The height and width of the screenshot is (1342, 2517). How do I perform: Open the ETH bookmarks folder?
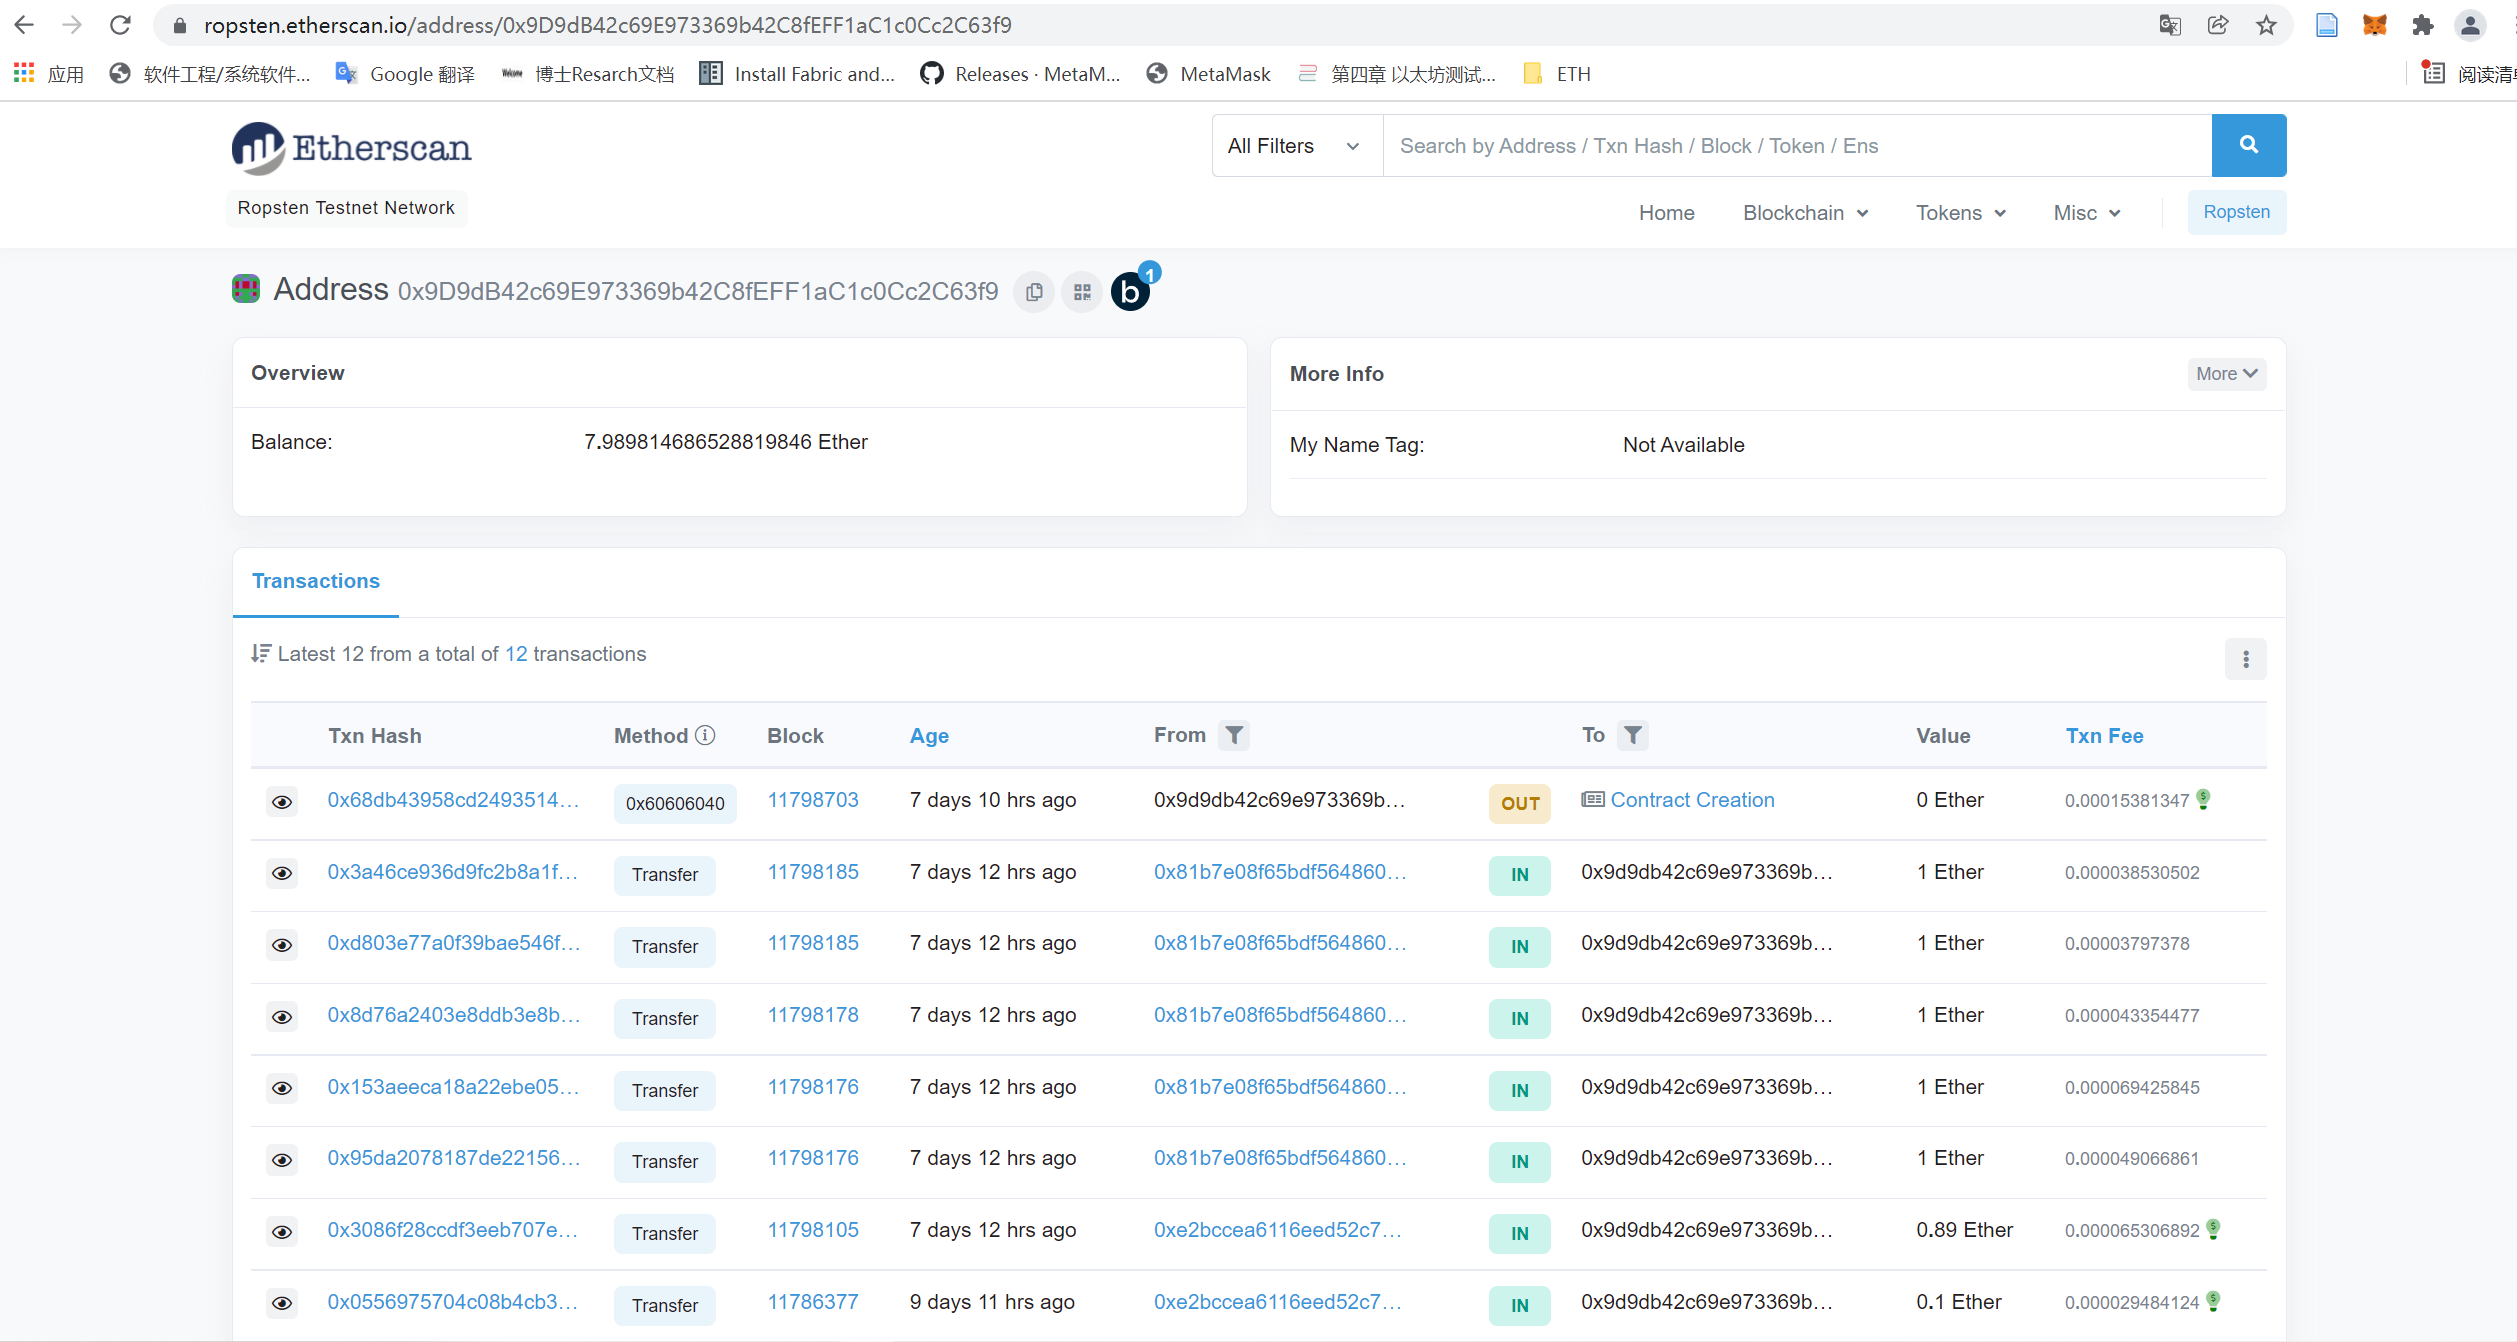click(x=1556, y=74)
